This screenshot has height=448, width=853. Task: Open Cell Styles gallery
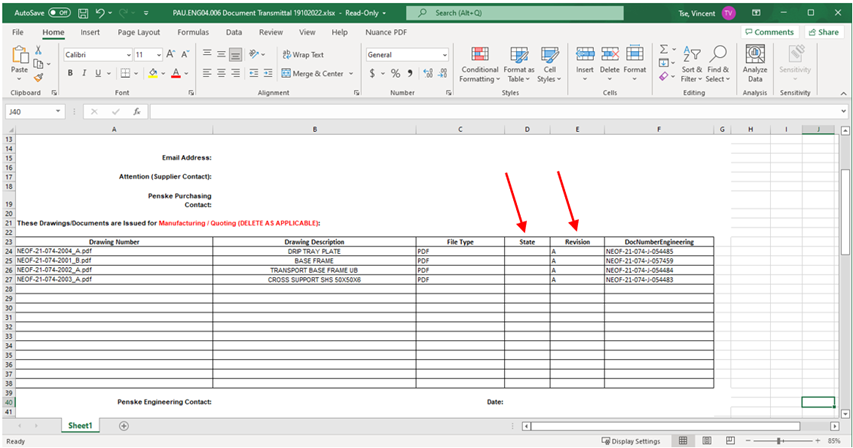tap(549, 65)
